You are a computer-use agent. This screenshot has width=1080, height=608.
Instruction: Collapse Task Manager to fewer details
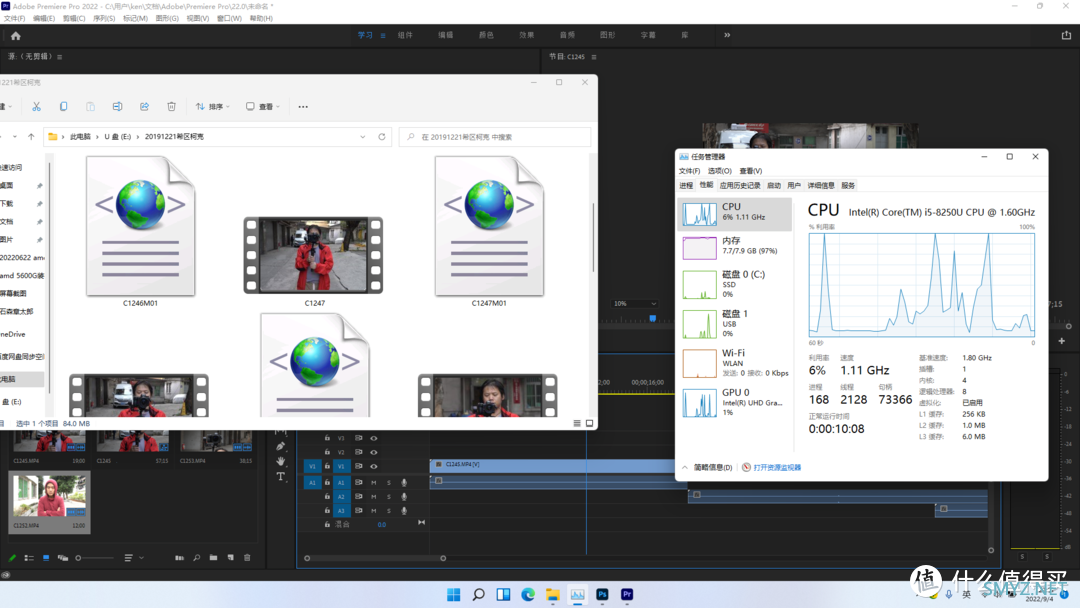coord(707,468)
